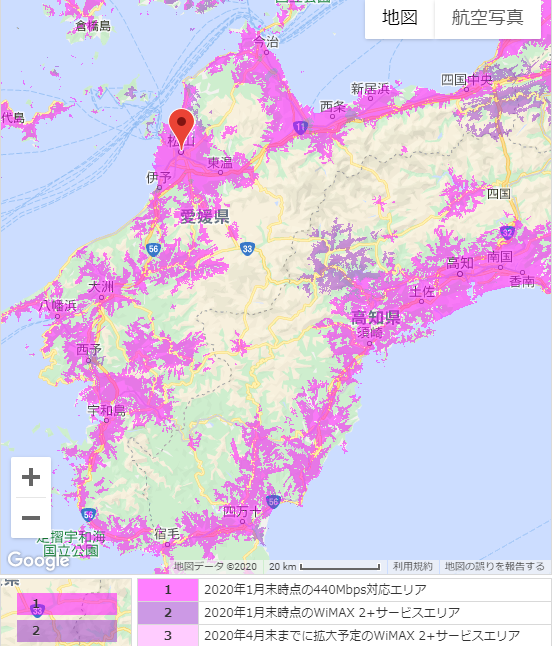Click route 33 highway shield on map
Viewport: 552px width, 646px height.
[247, 248]
